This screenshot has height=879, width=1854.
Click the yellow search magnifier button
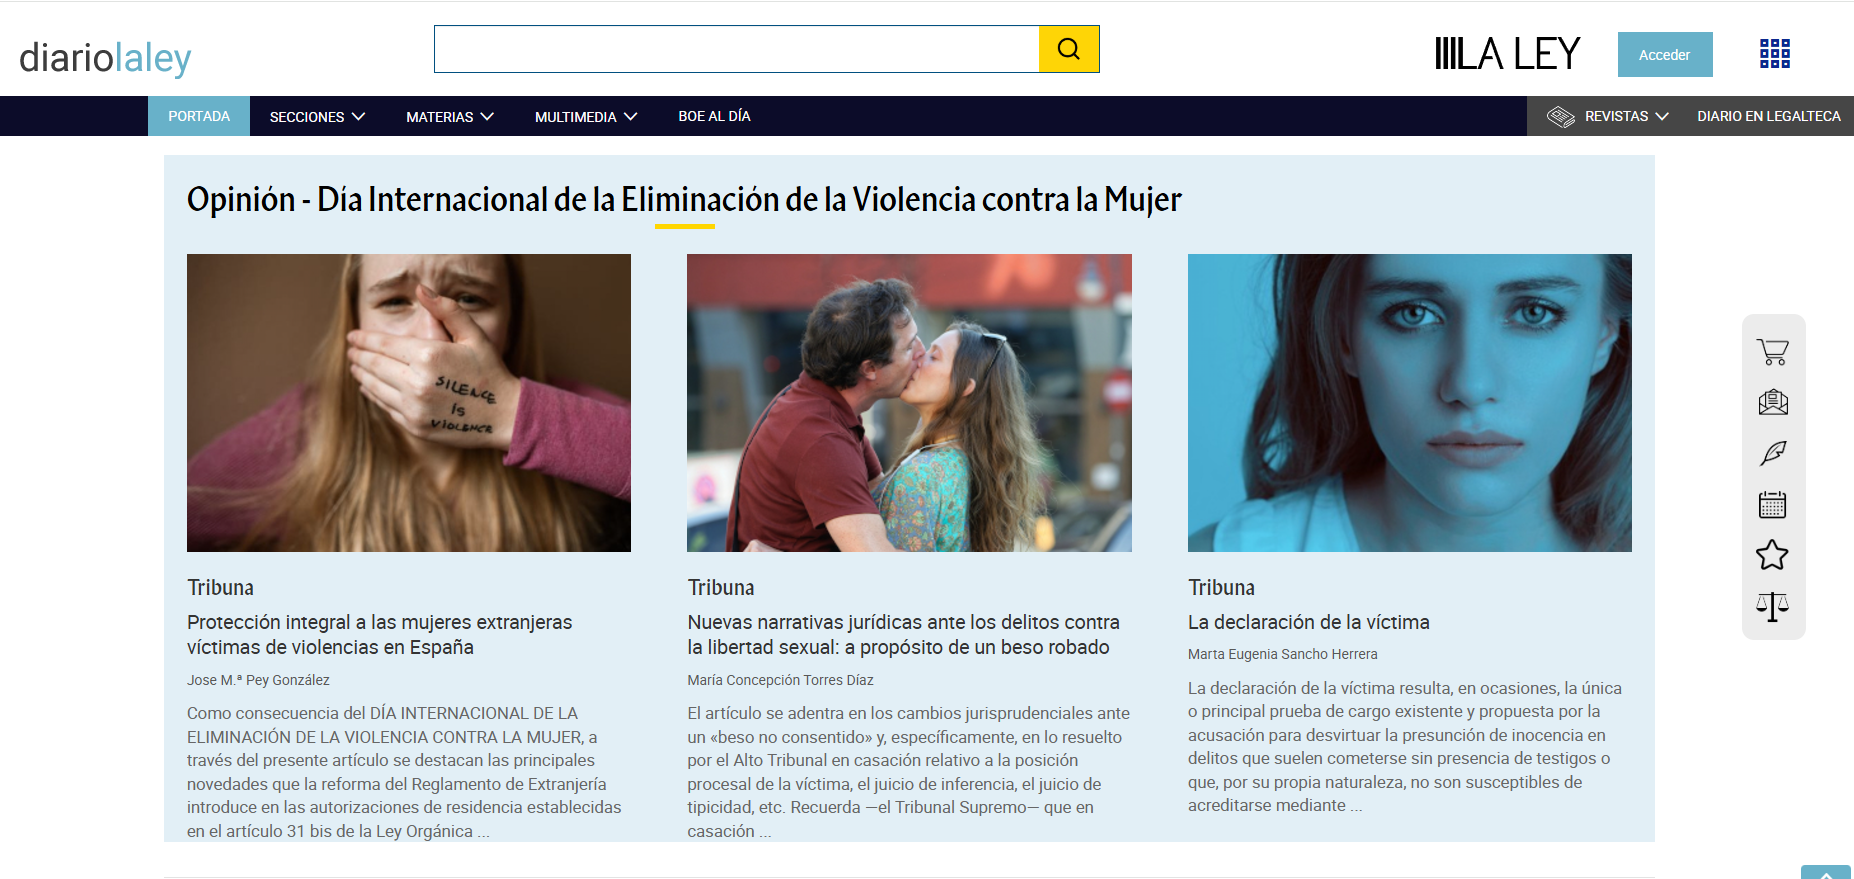[x=1068, y=49]
